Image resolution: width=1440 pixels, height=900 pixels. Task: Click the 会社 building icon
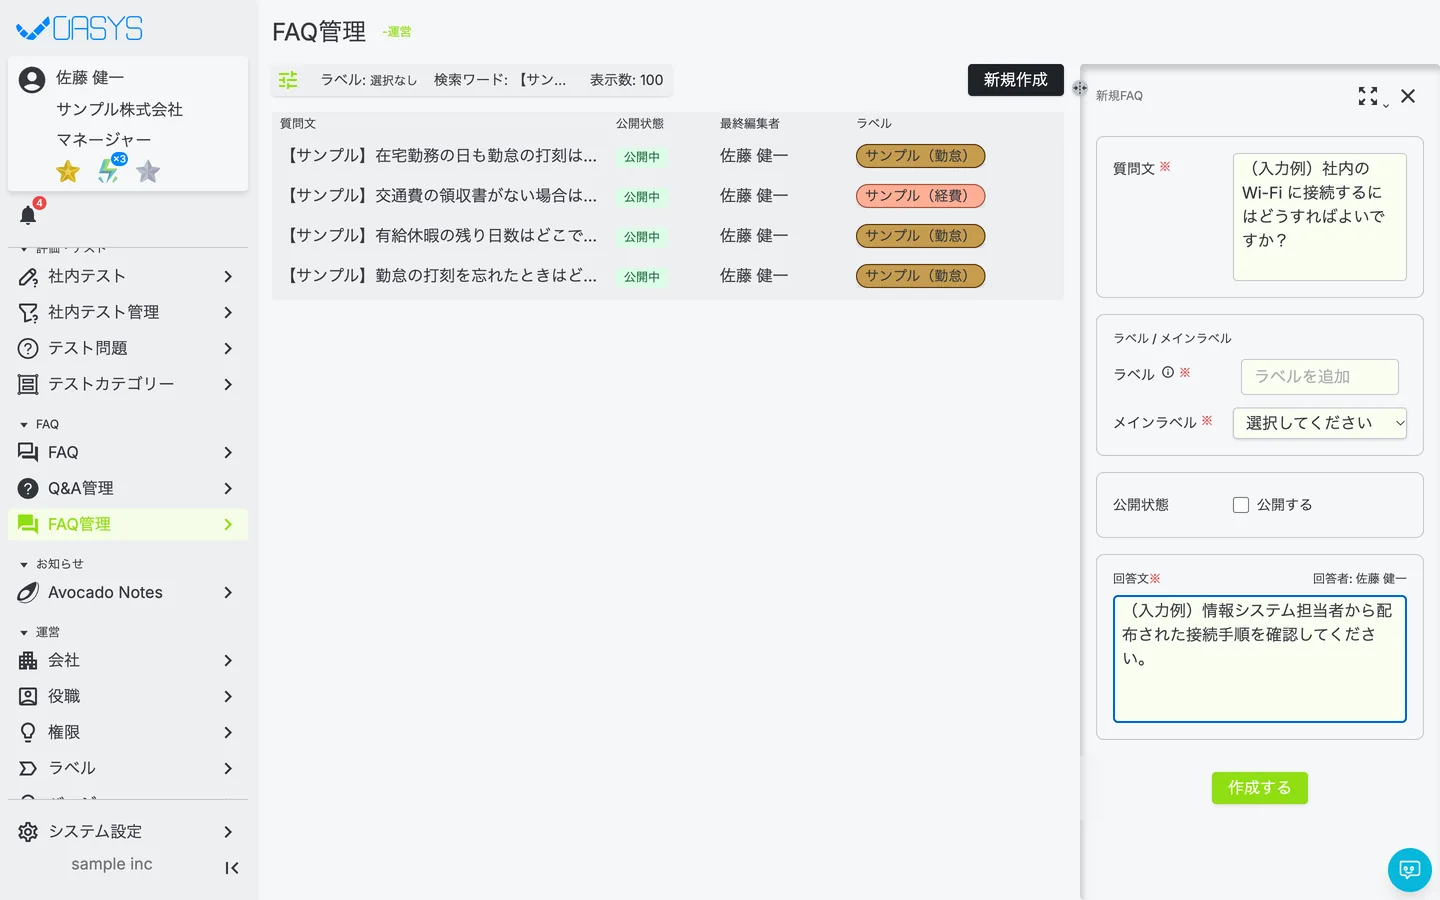pyautogui.click(x=28, y=661)
